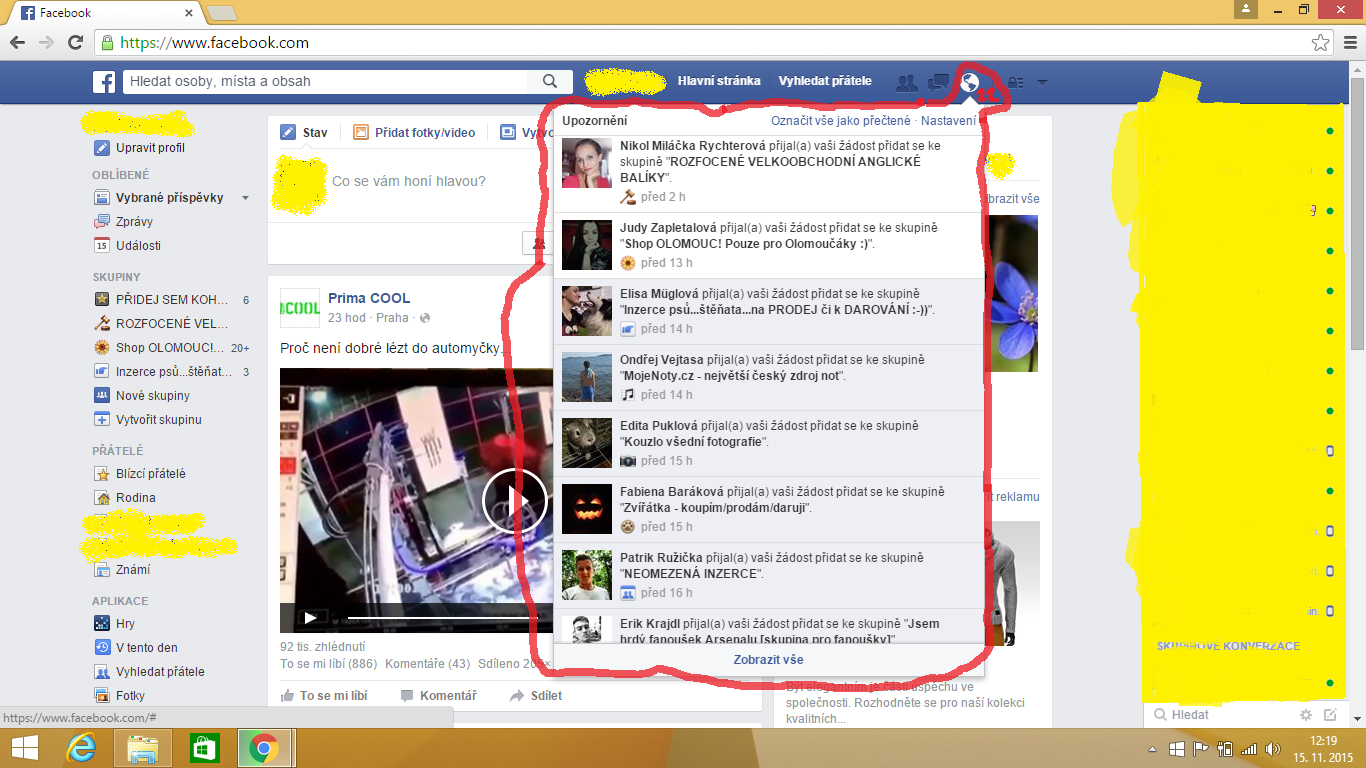Select the Stav composer tab
The width and height of the screenshot is (1366, 768).
(x=304, y=132)
